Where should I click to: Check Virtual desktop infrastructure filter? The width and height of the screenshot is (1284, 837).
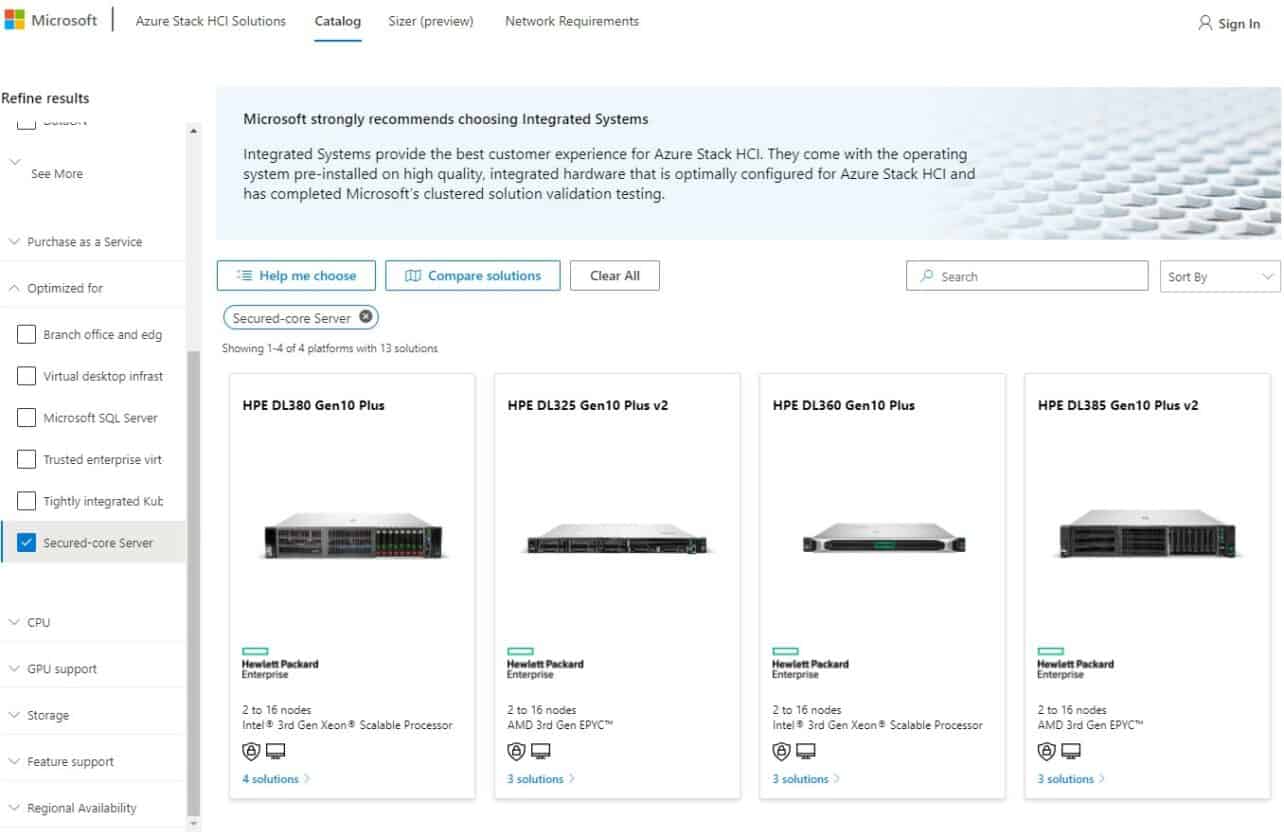click(27, 376)
